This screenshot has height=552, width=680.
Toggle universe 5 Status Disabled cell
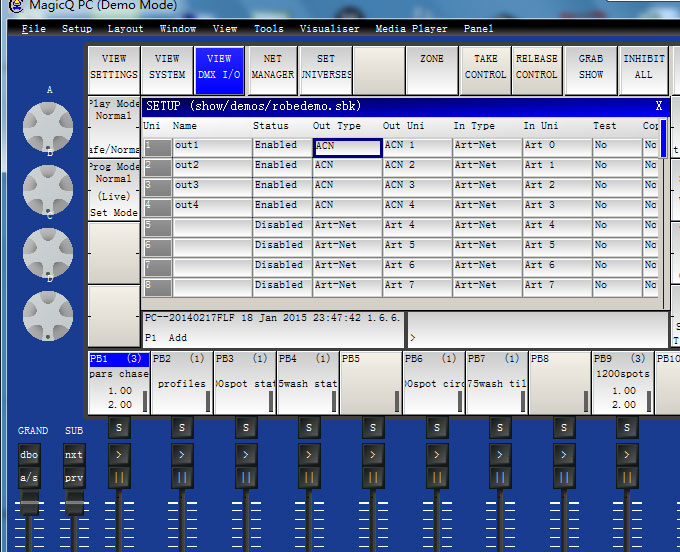tap(282, 227)
